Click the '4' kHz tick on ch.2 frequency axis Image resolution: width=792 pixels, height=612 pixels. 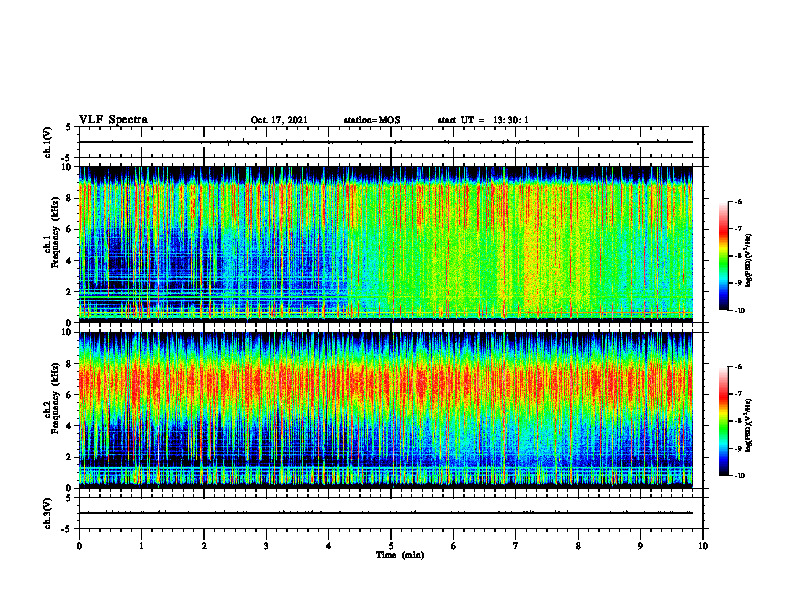(x=70, y=426)
